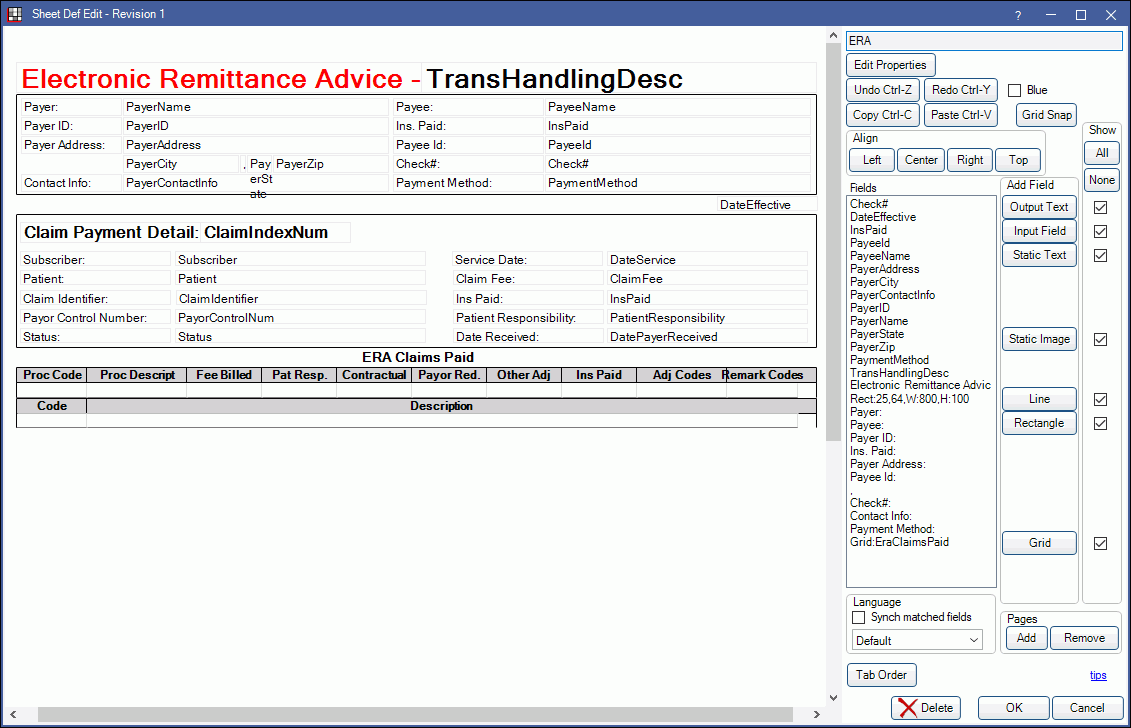Image resolution: width=1131 pixels, height=728 pixels.
Task: Toggle the Blue checkbox
Action: 1014,90
